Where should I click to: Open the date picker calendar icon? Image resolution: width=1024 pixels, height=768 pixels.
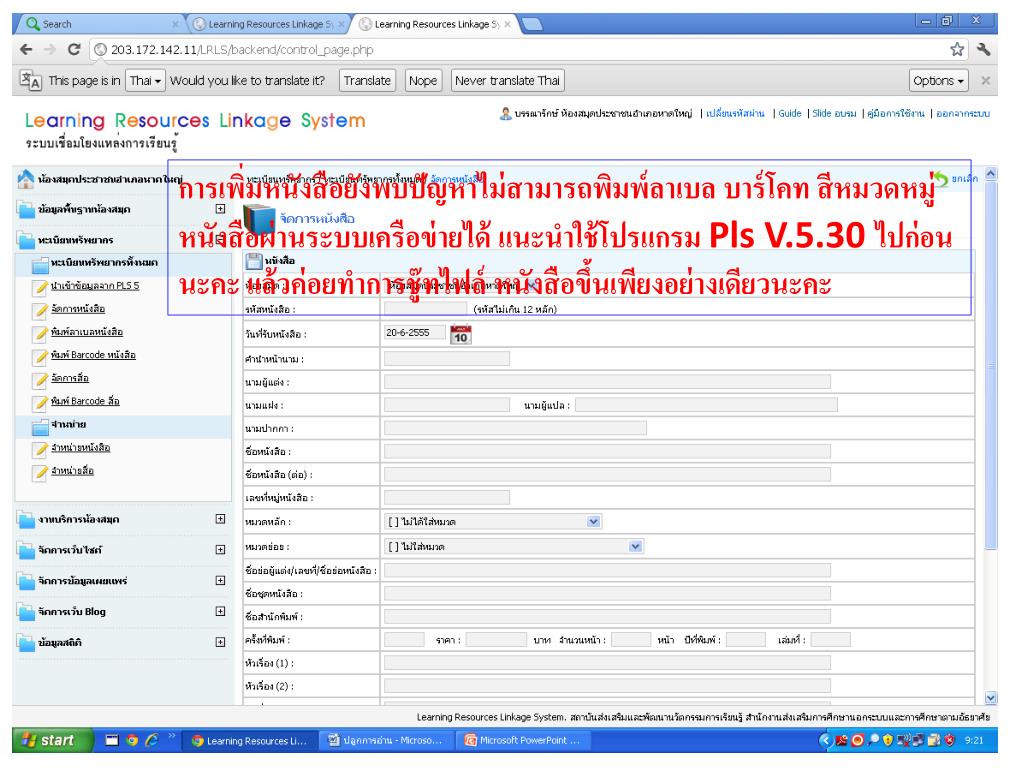point(460,334)
